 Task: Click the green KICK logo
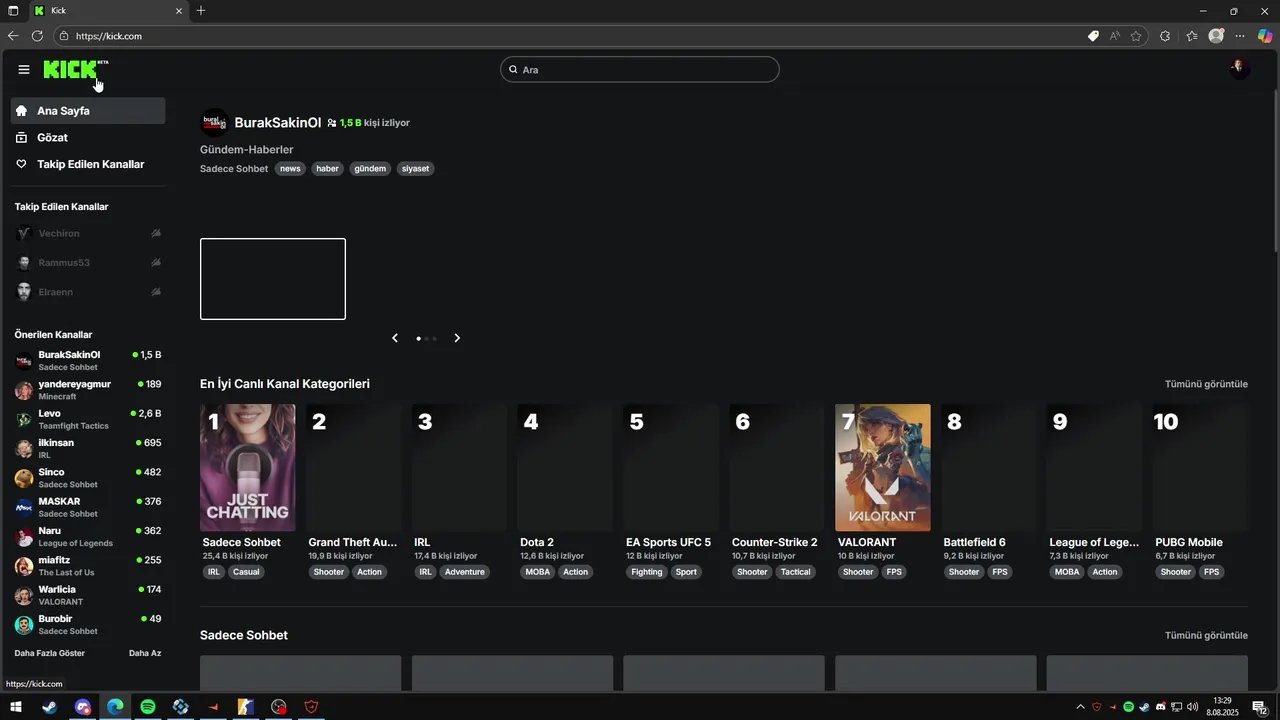pyautogui.click(x=72, y=69)
